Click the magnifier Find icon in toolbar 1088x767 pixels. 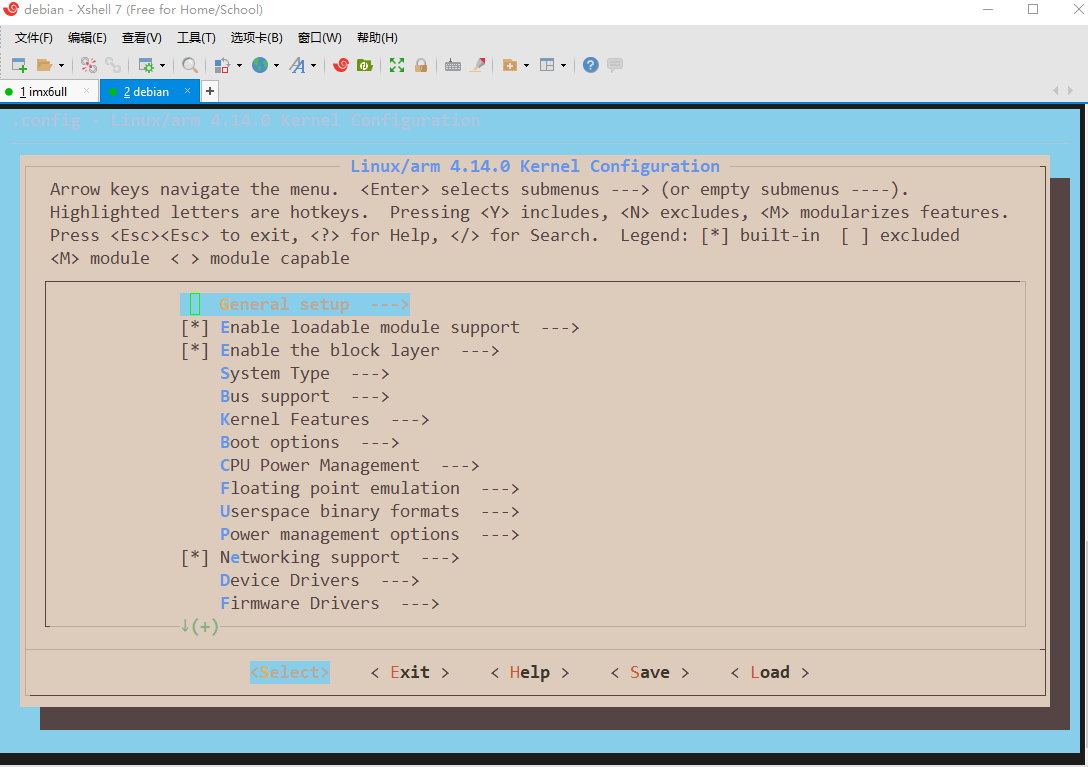point(190,65)
